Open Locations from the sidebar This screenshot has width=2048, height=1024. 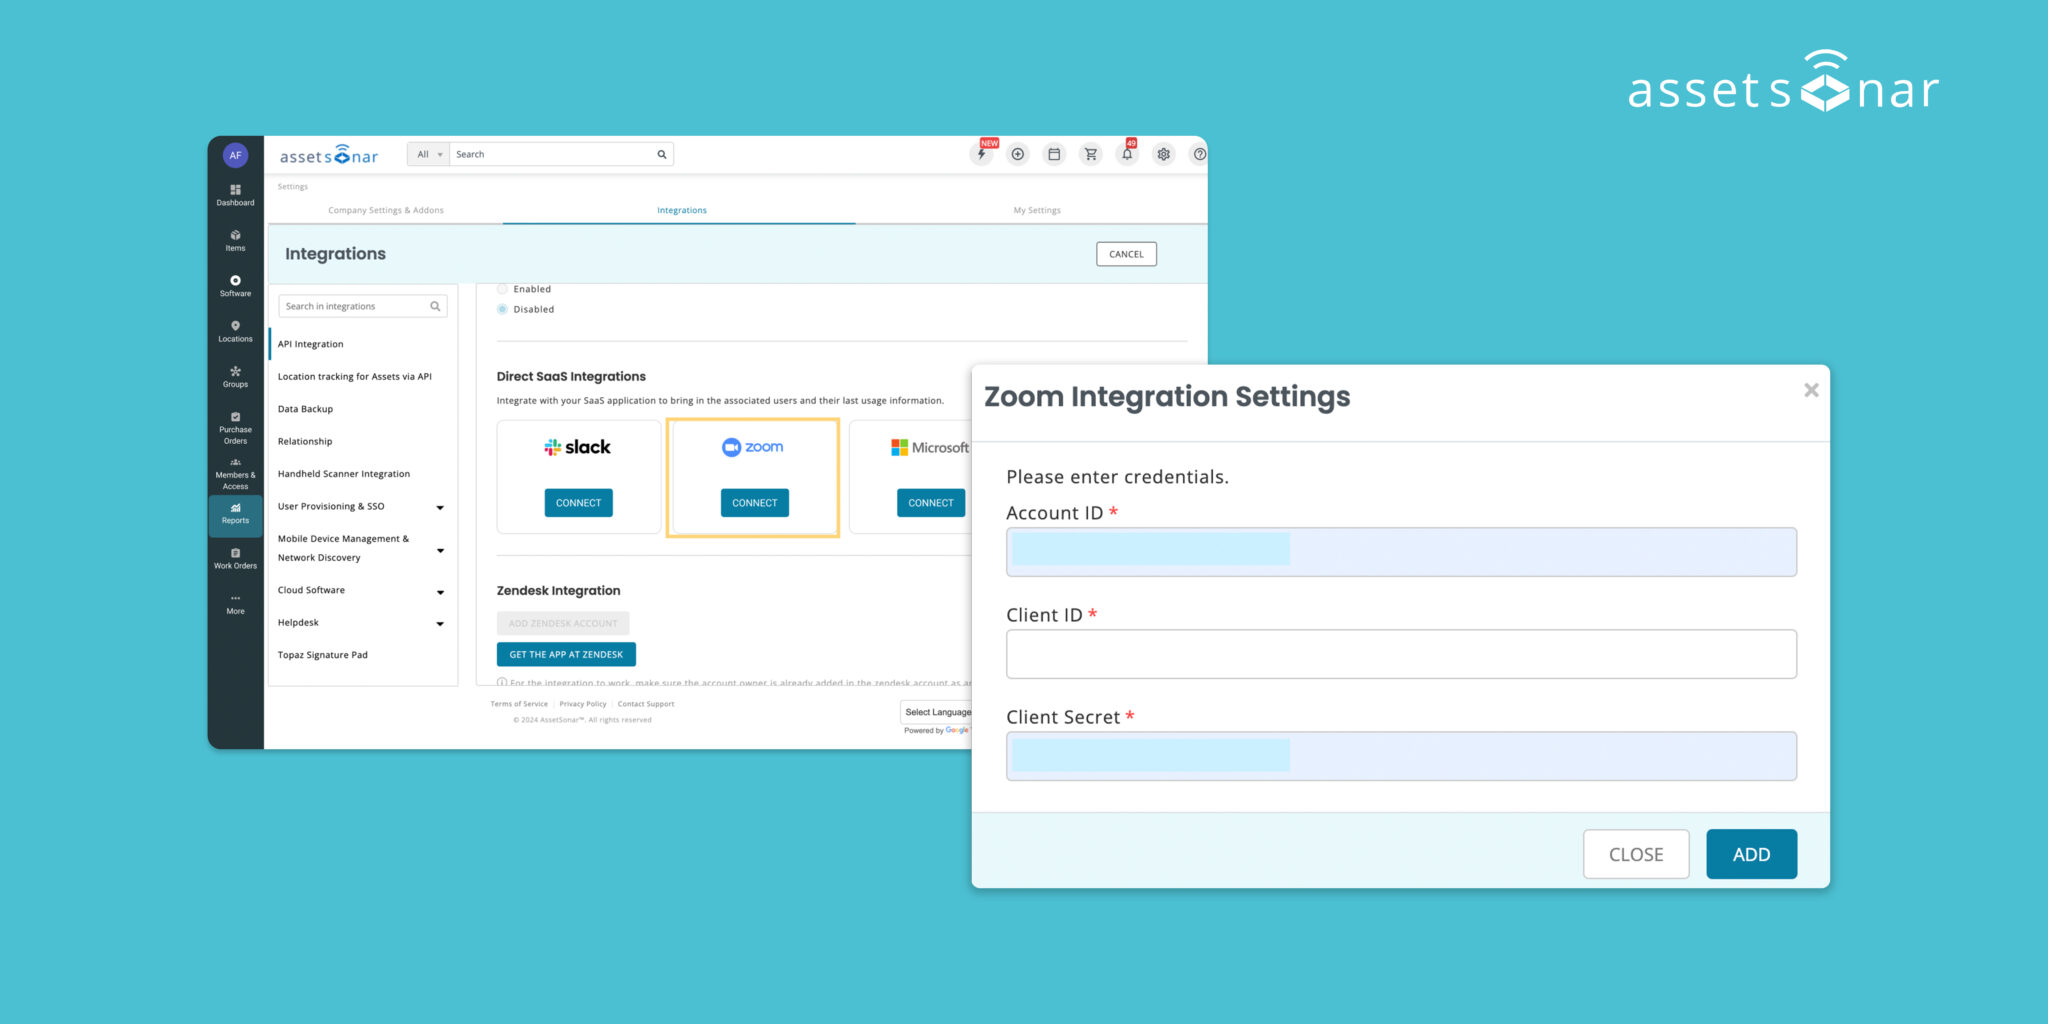click(x=235, y=331)
